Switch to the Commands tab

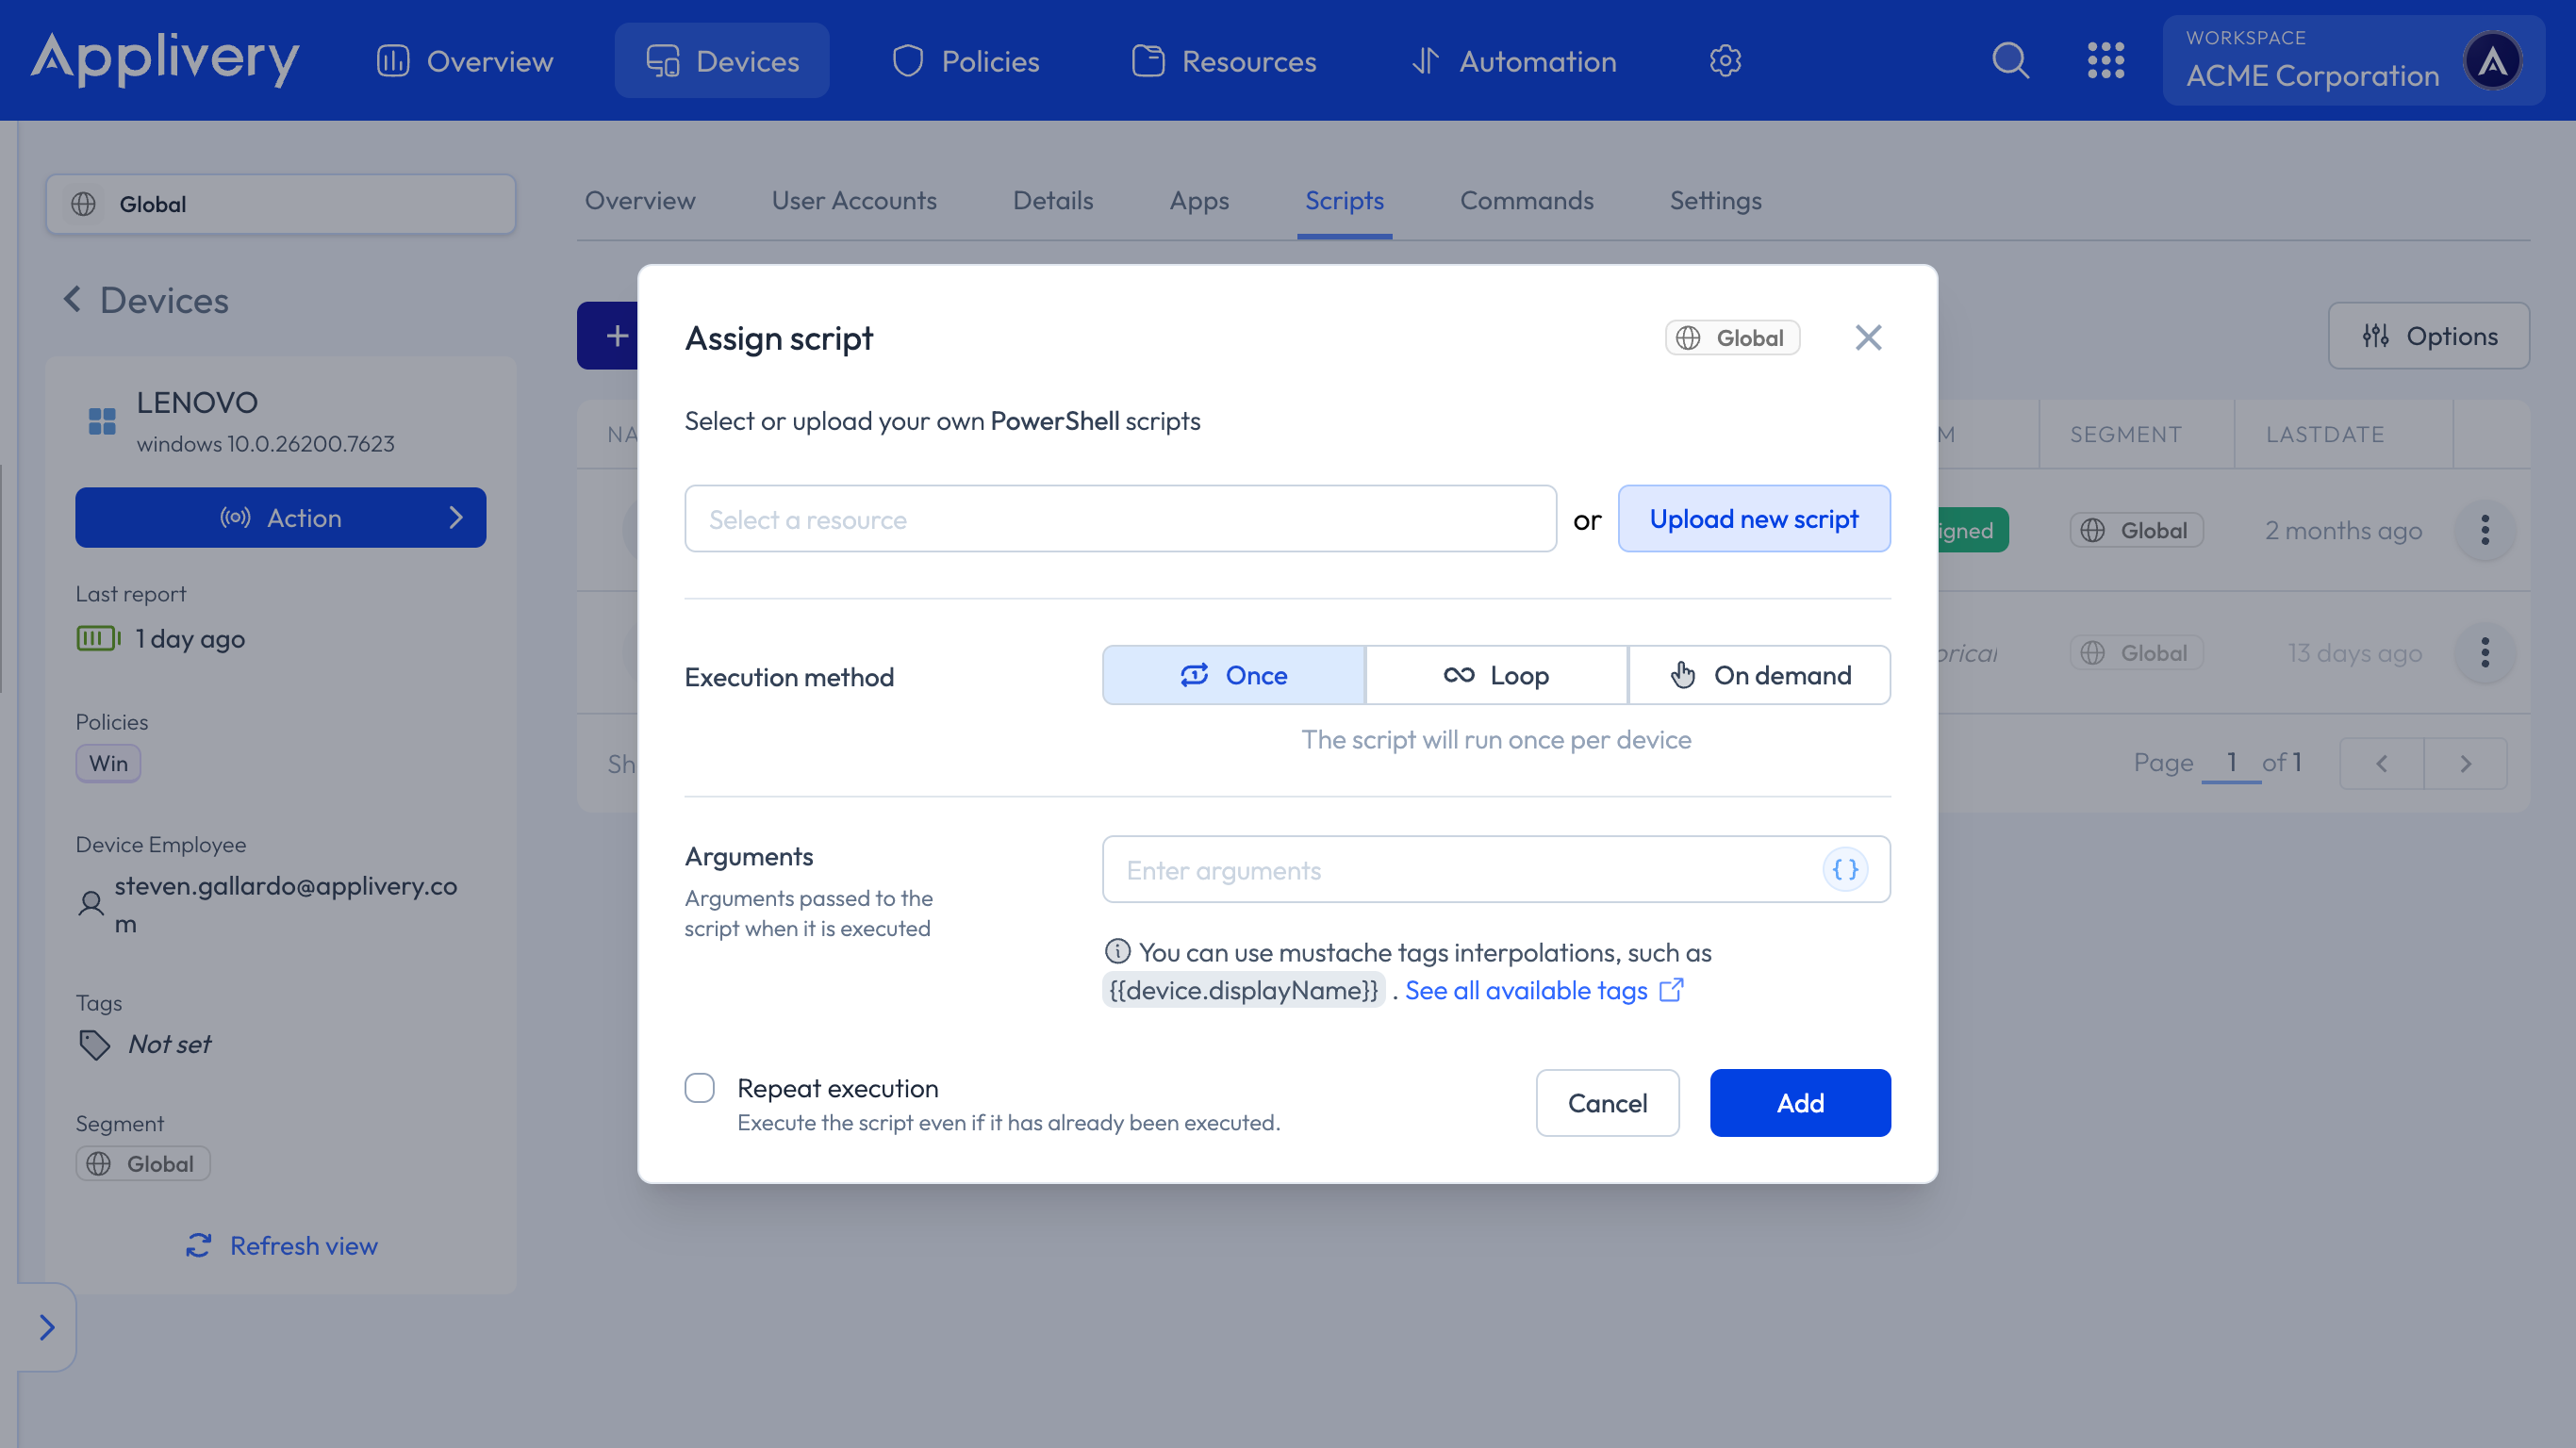[x=1526, y=201]
